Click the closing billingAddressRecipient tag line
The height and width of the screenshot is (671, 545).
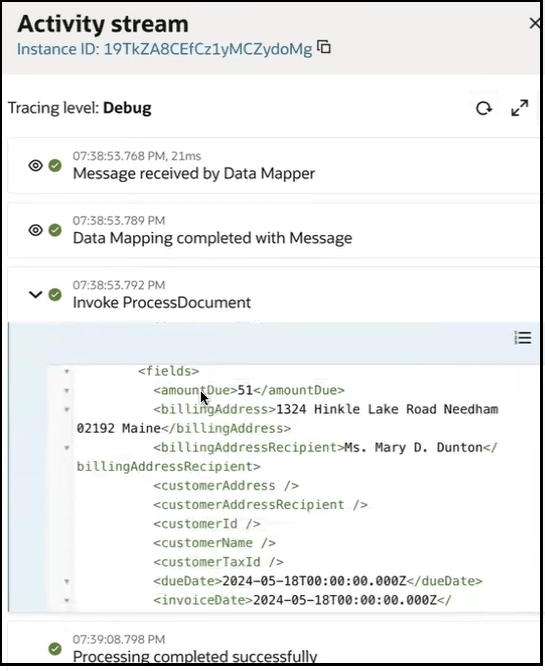169,466
